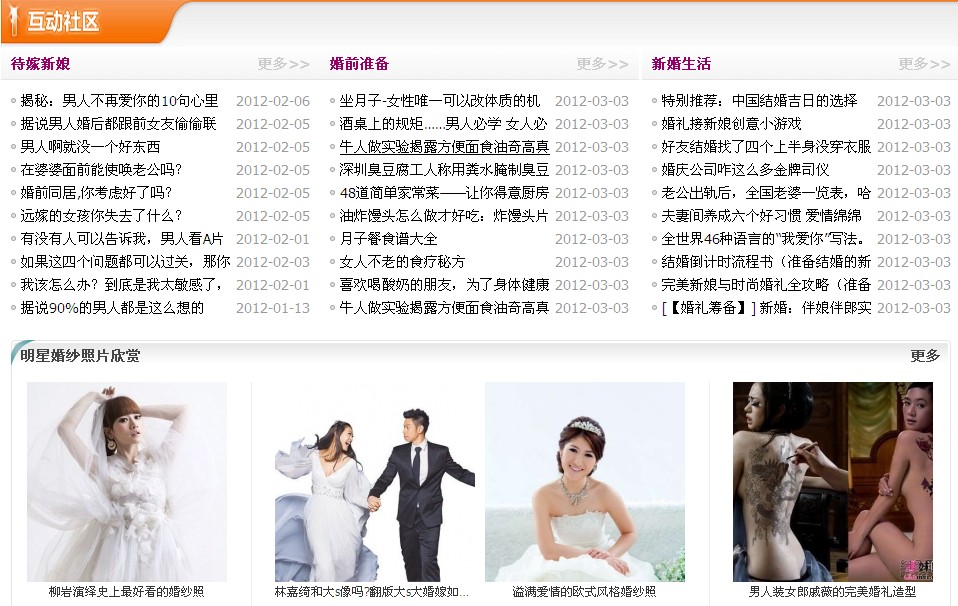The height and width of the screenshot is (606, 958).
Task: Click caption 柳岩演绎史上最好看的婚纱照
Action: pos(126,591)
